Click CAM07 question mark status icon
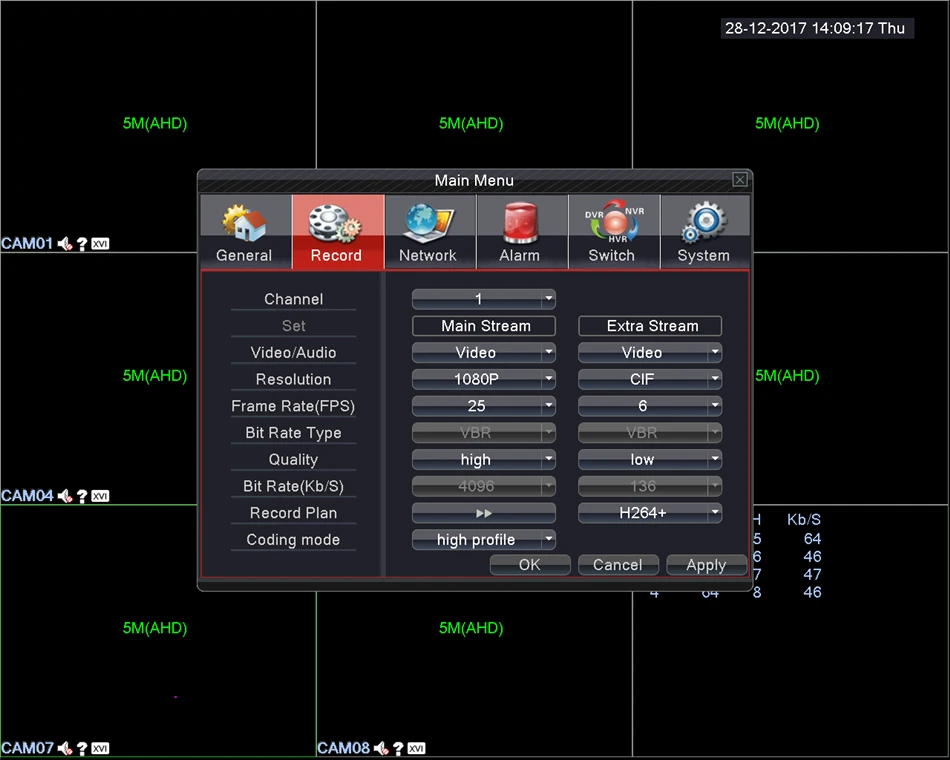This screenshot has width=950, height=760. pos(82,748)
